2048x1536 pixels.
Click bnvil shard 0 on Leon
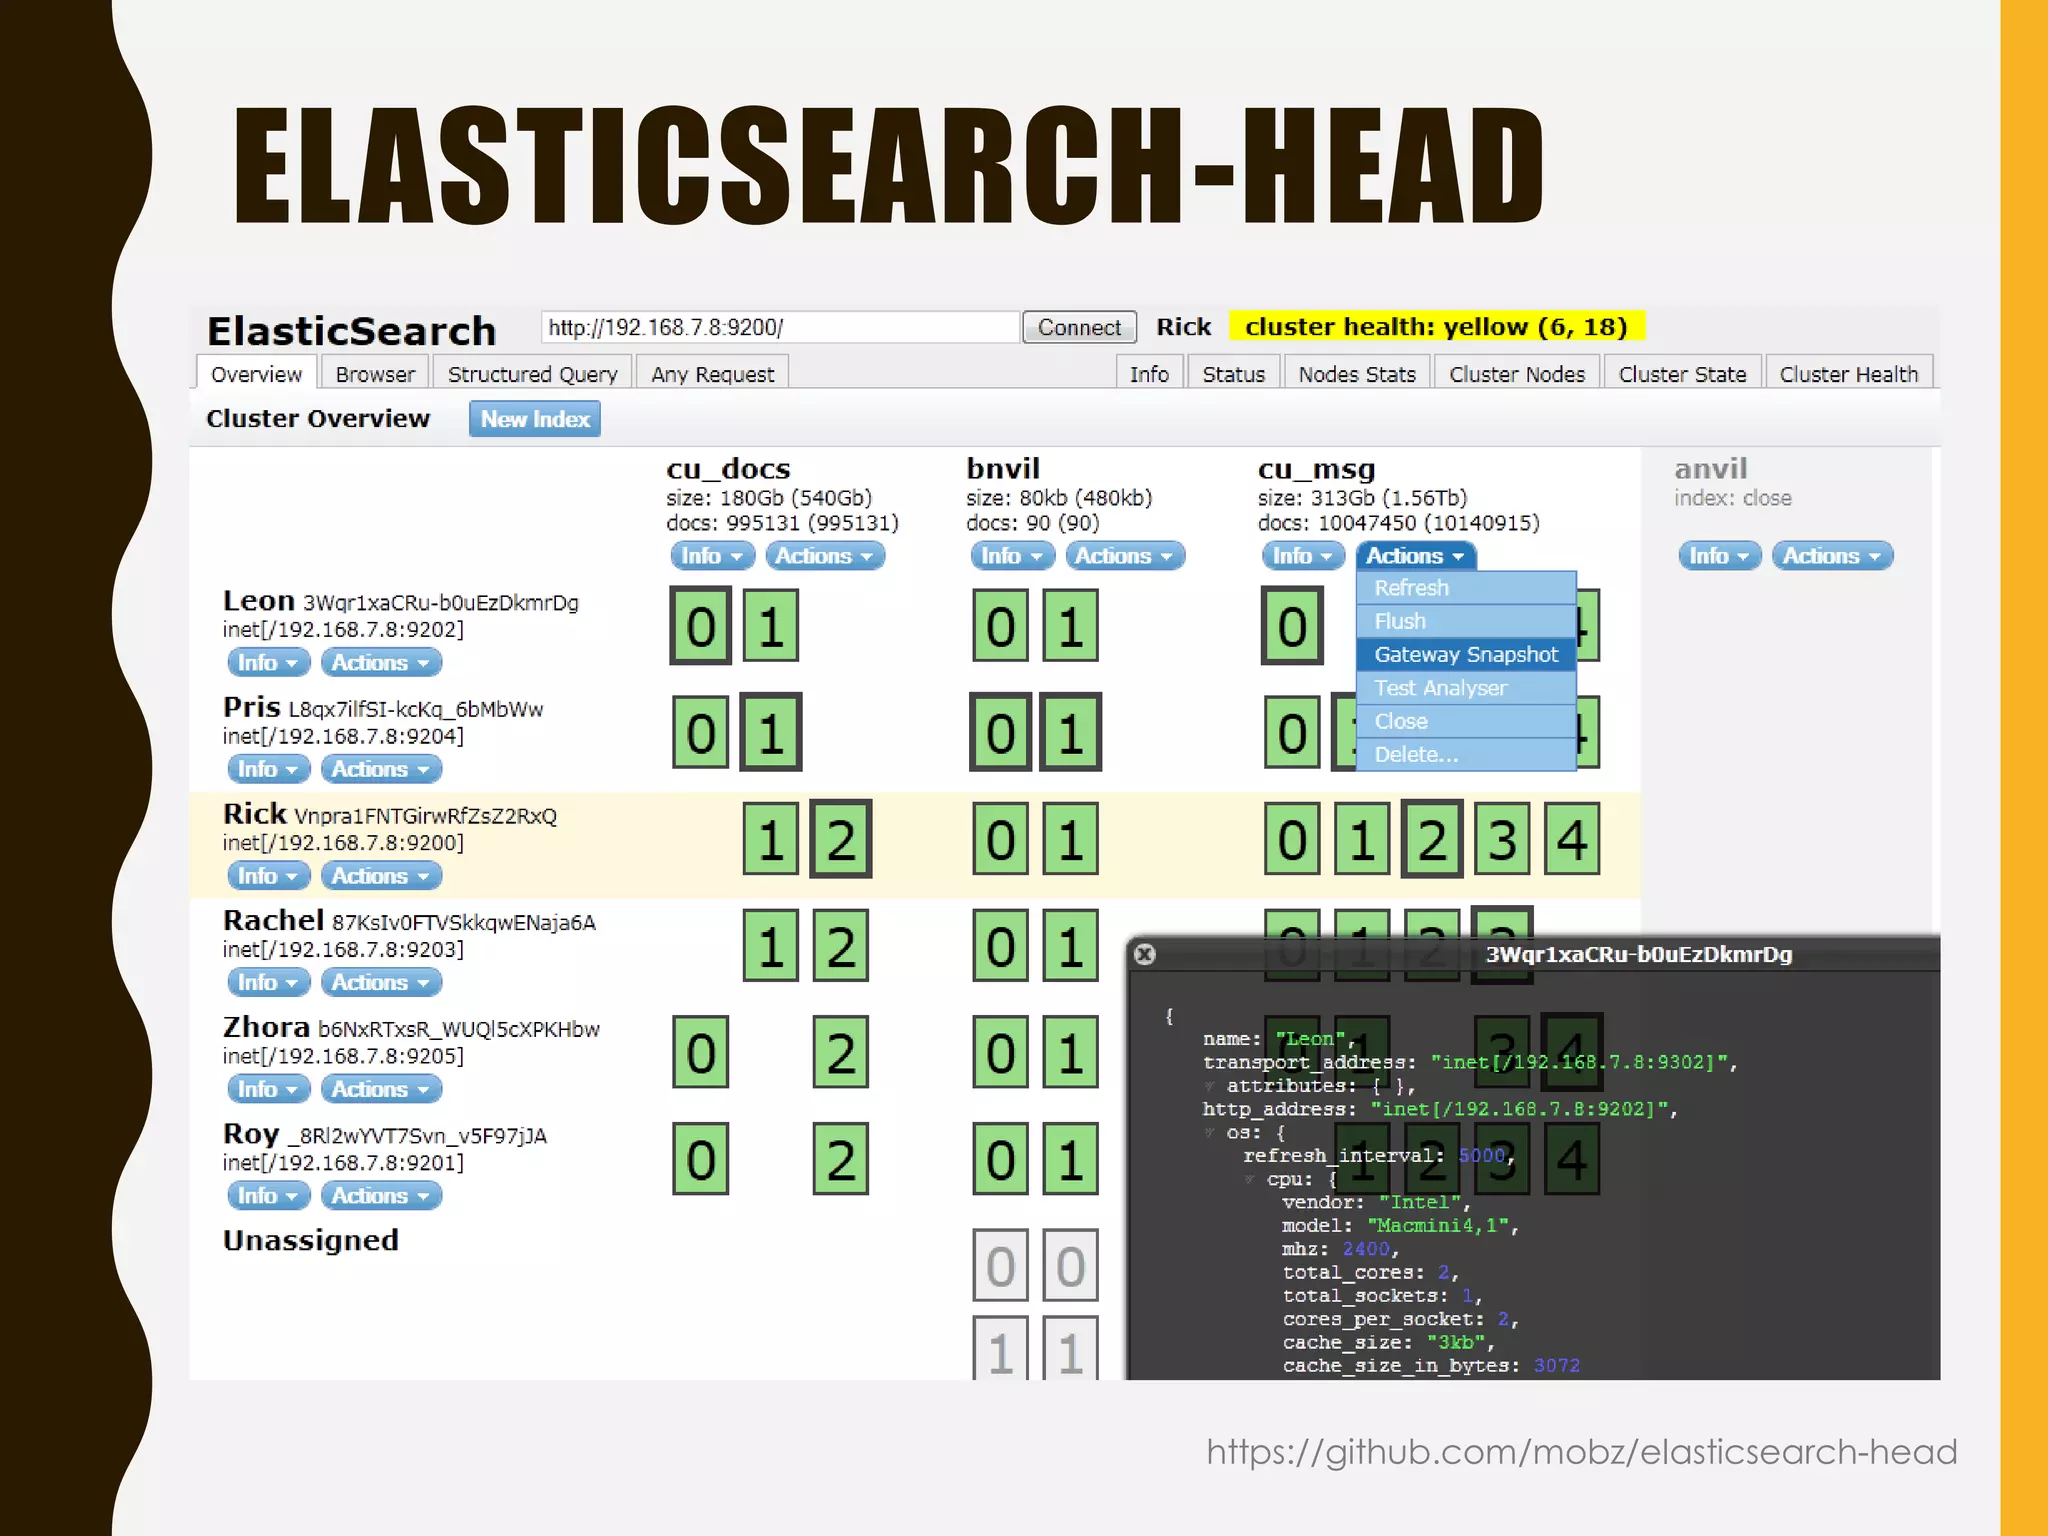coord(1001,626)
